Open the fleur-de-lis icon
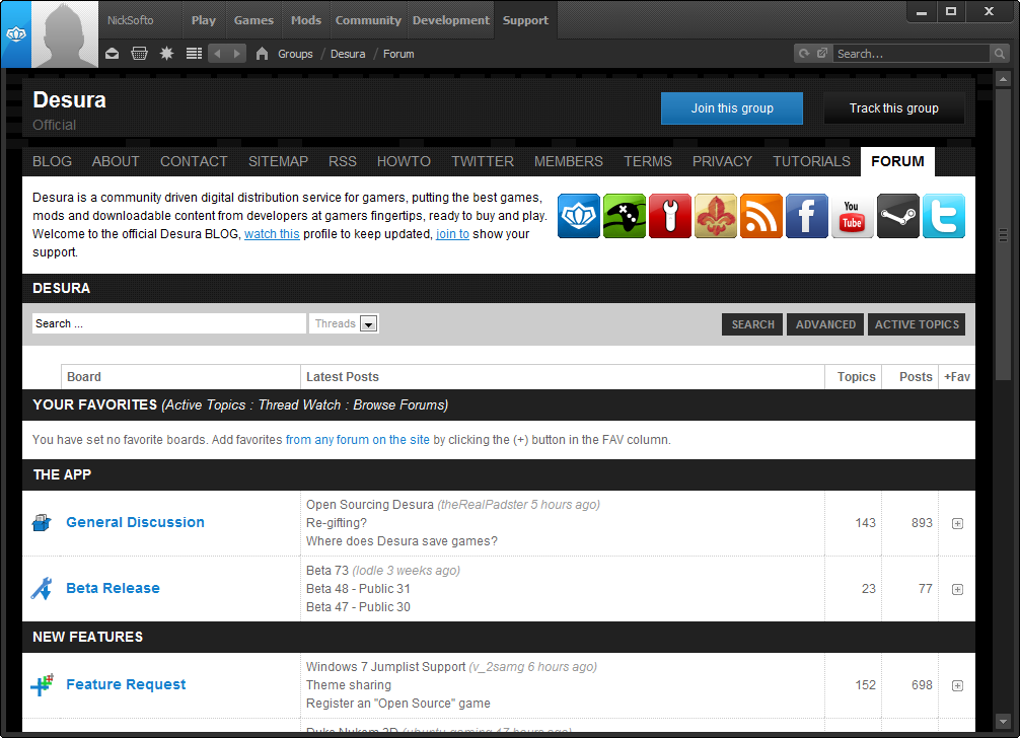 pos(716,216)
